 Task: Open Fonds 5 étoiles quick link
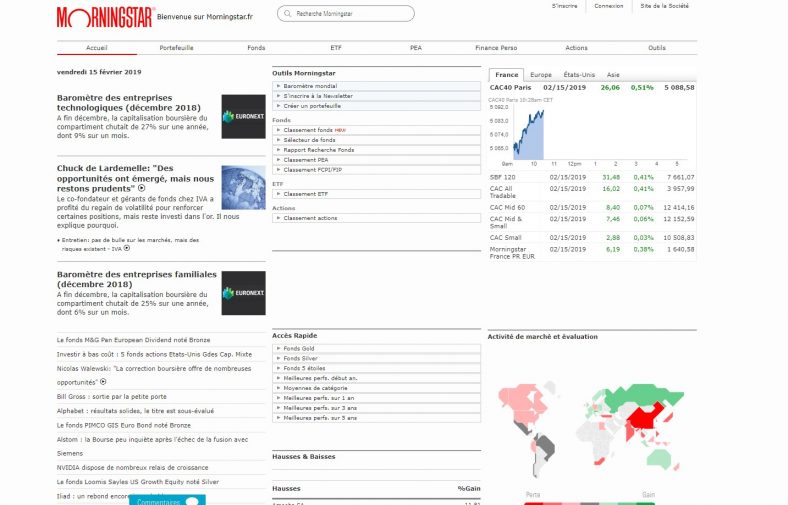click(304, 368)
